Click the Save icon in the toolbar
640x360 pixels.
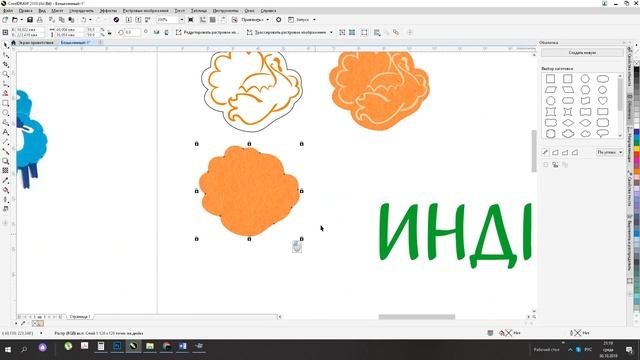coord(30,20)
